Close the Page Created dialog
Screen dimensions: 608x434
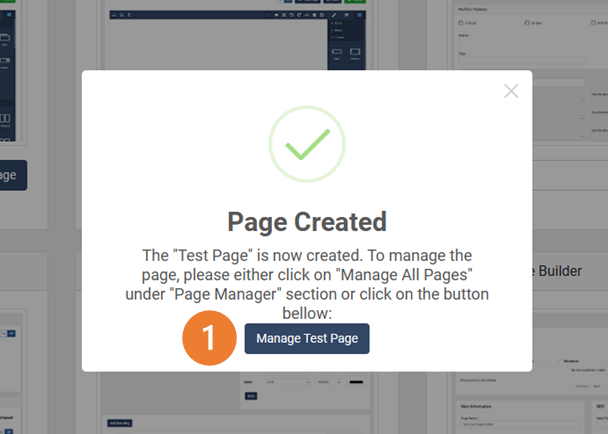[511, 91]
